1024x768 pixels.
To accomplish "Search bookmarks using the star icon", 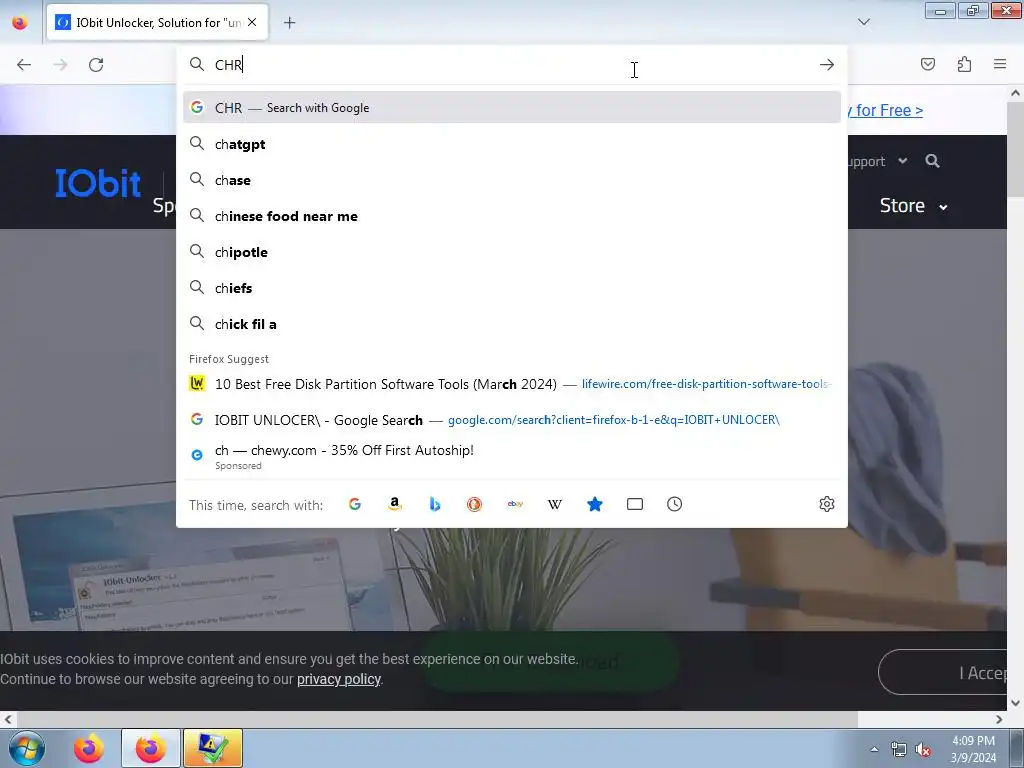I will click(594, 504).
